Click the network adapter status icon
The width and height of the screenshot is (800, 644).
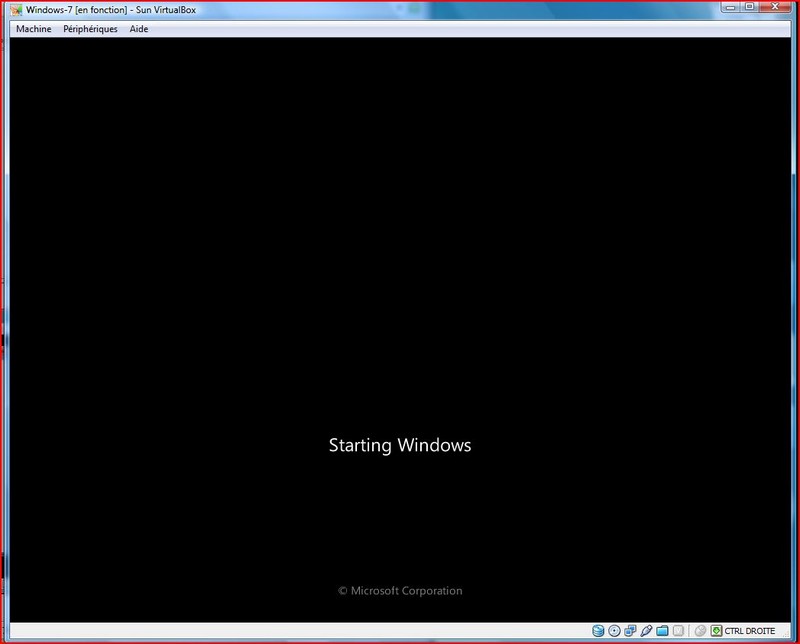click(x=630, y=631)
